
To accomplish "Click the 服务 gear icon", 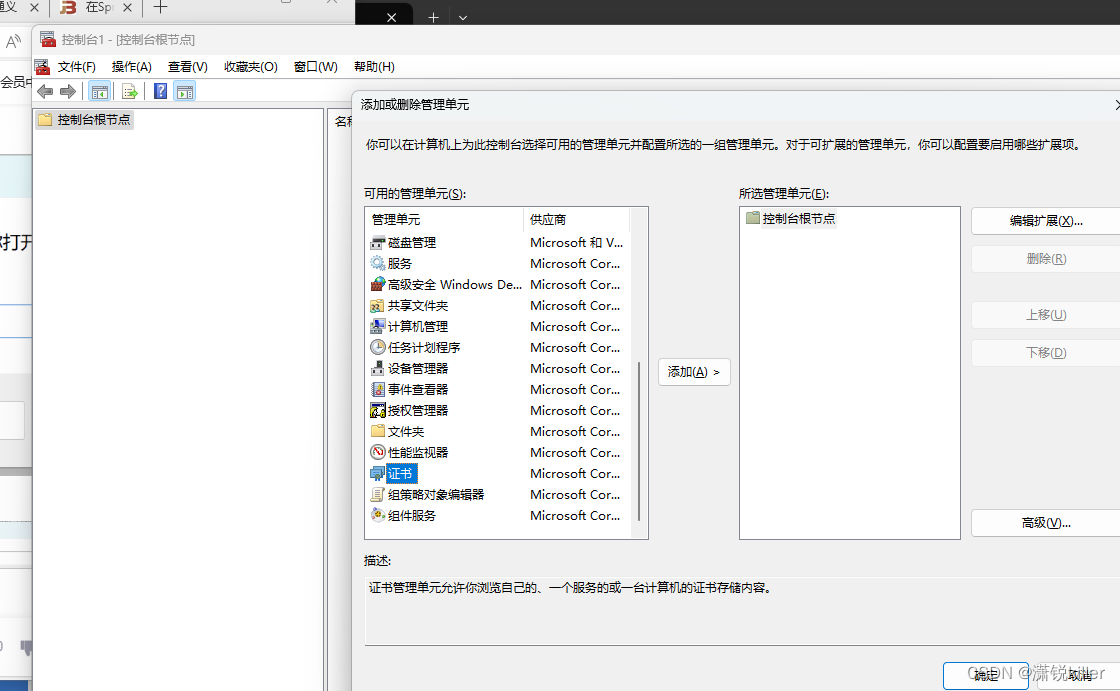I will point(377,264).
